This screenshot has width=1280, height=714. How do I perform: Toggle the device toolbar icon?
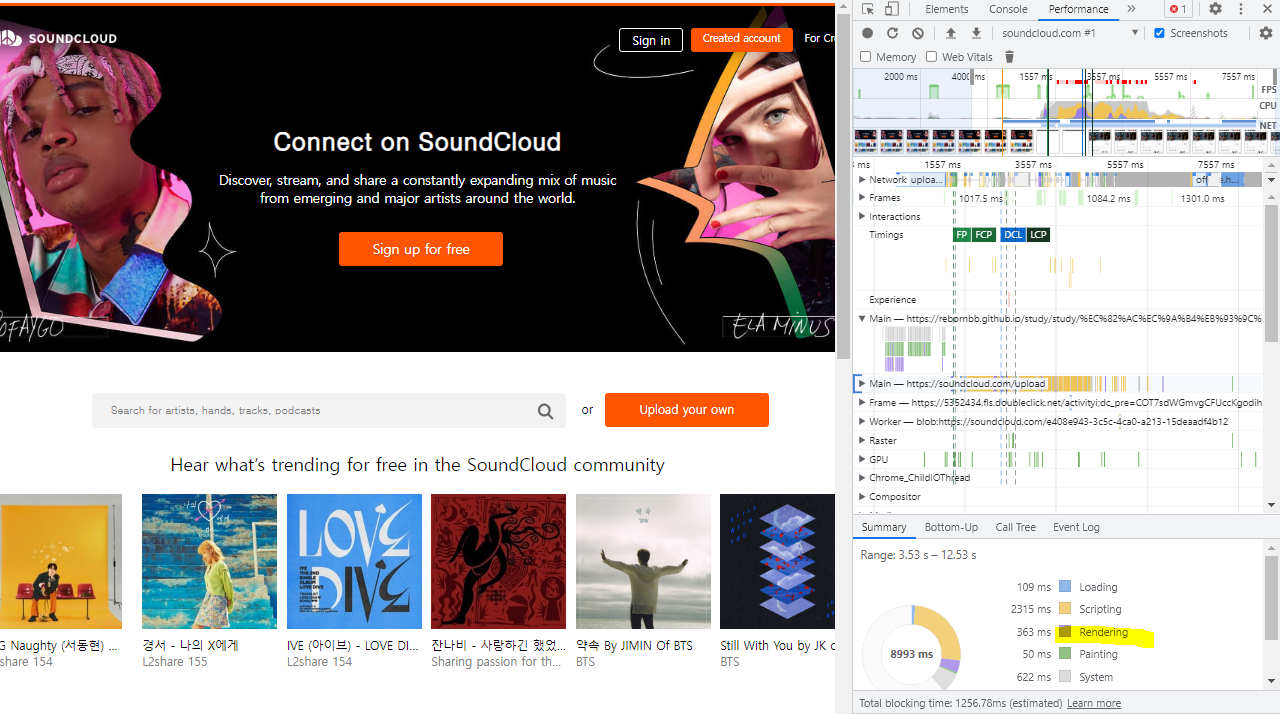click(x=891, y=9)
